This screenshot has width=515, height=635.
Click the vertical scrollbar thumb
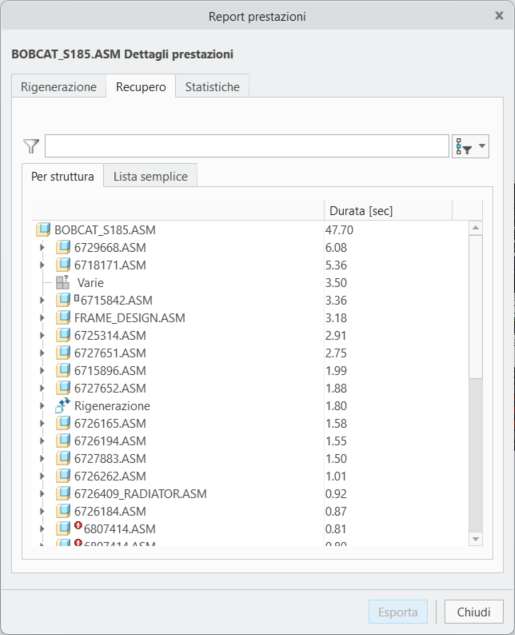click(x=476, y=307)
